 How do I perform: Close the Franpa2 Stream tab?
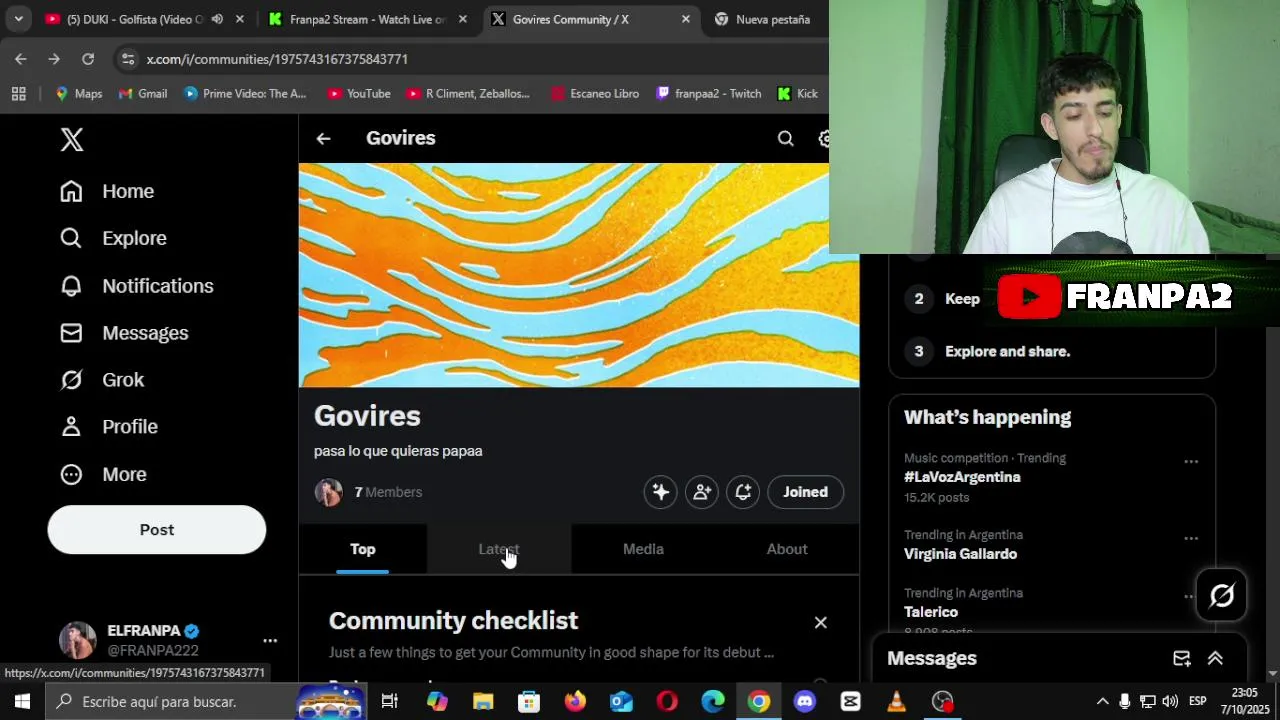[x=463, y=19]
